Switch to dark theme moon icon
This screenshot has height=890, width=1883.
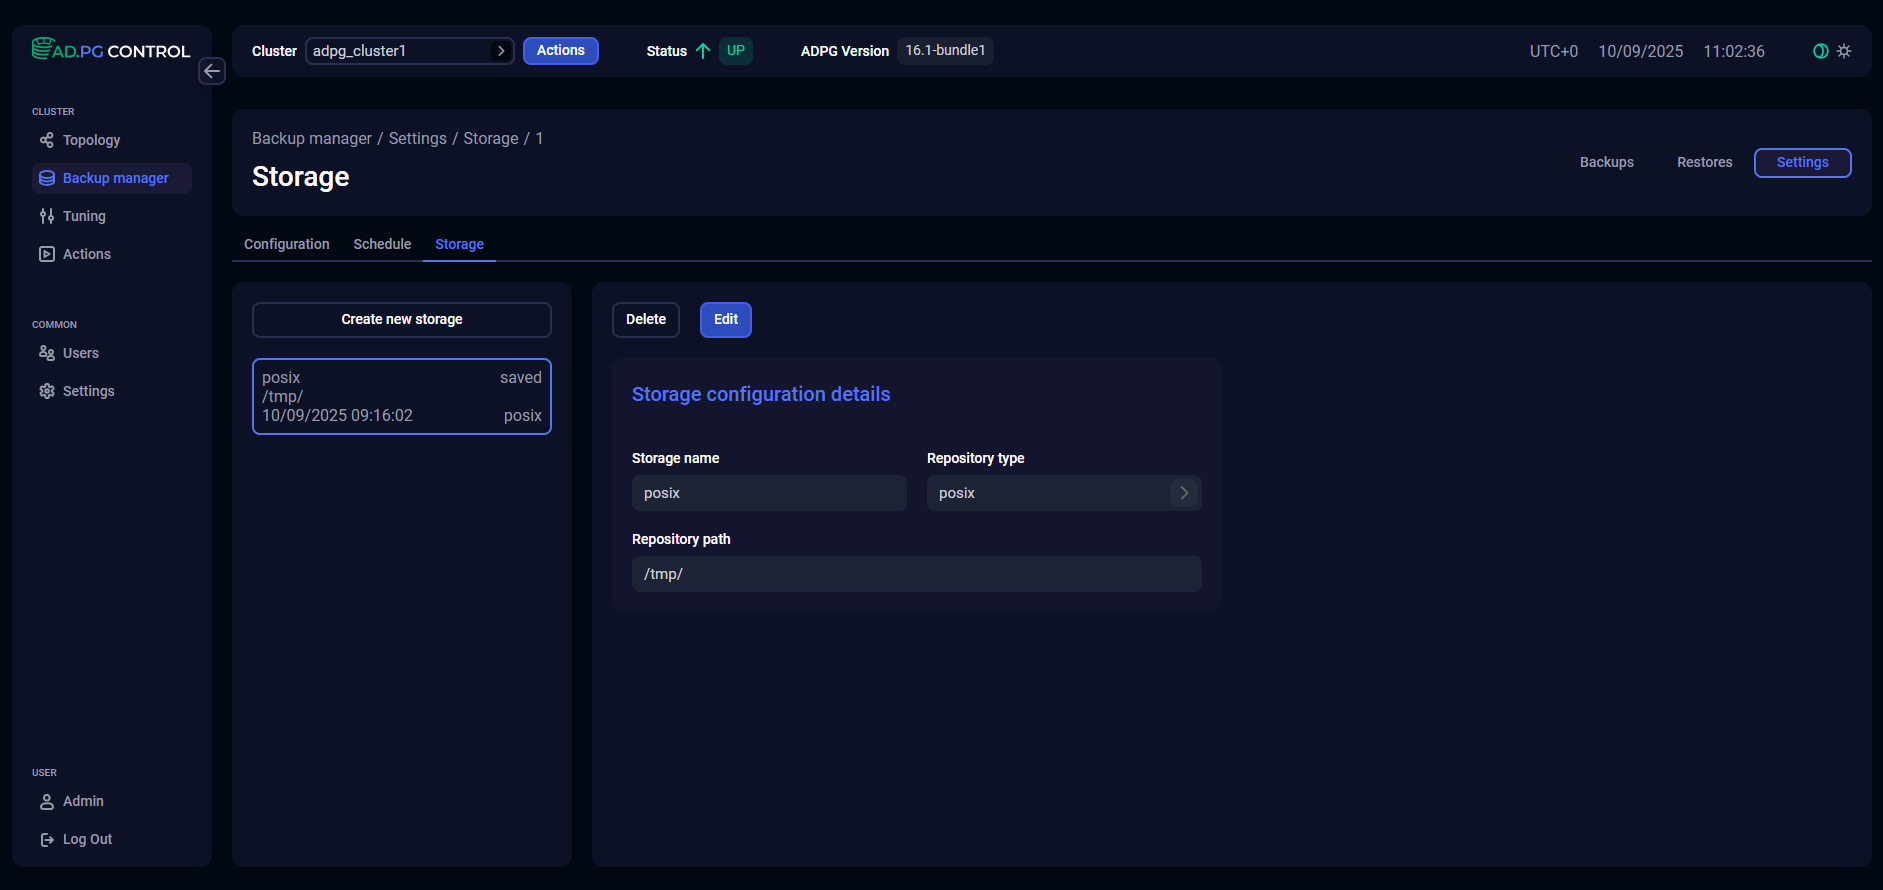coord(1820,51)
